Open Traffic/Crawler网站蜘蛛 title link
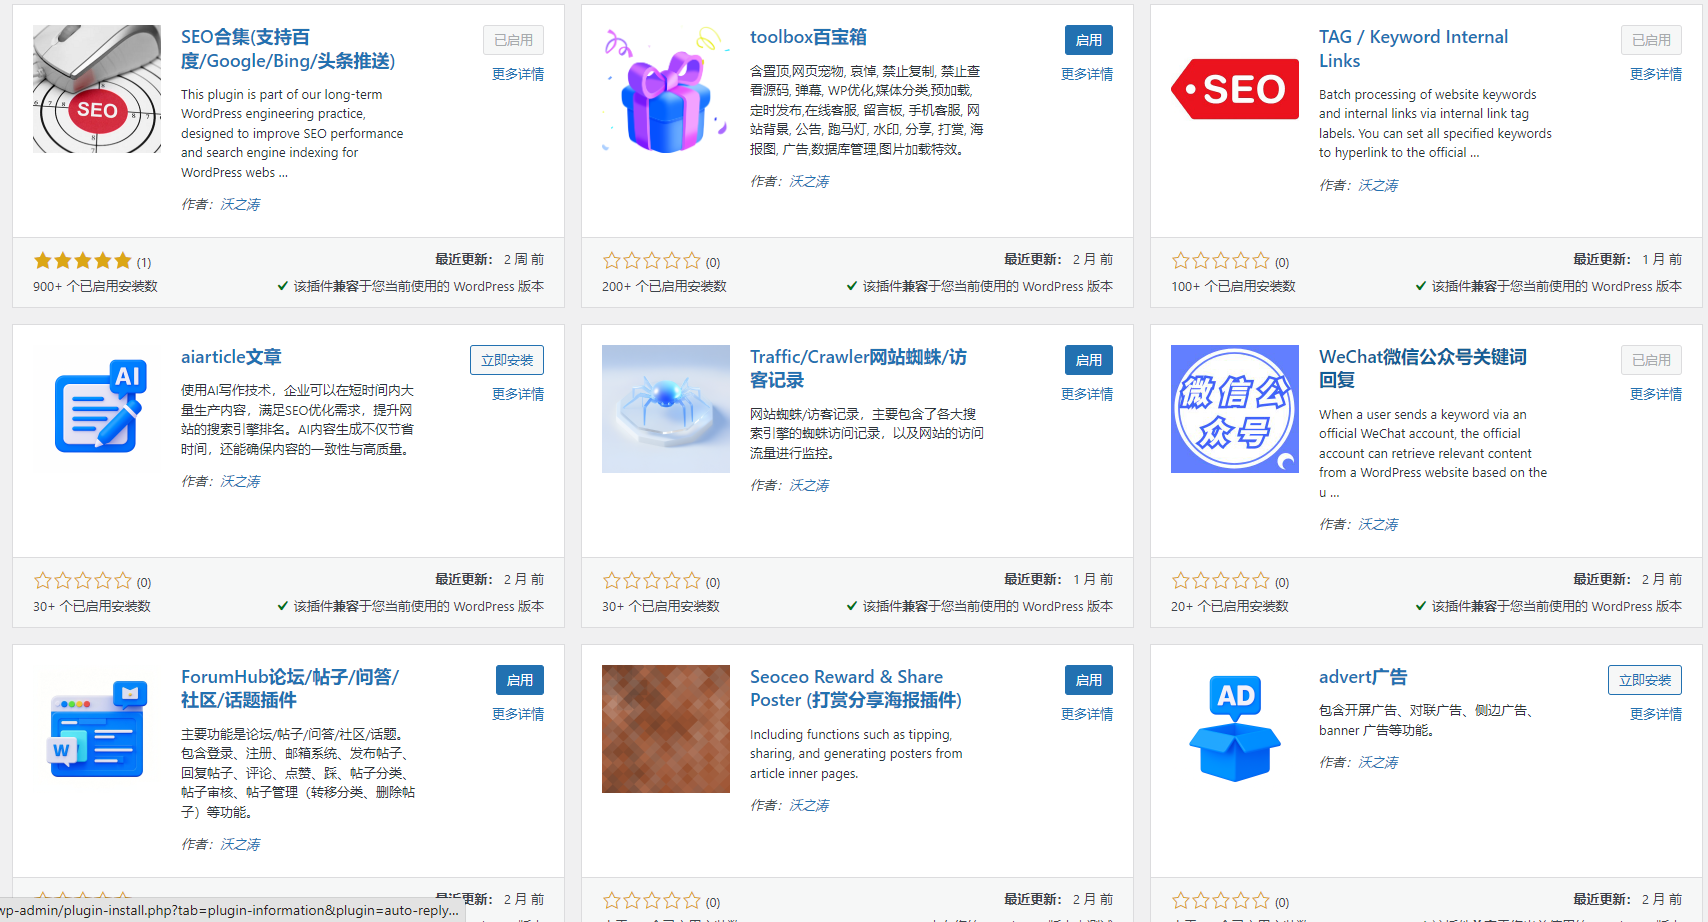 coord(858,369)
